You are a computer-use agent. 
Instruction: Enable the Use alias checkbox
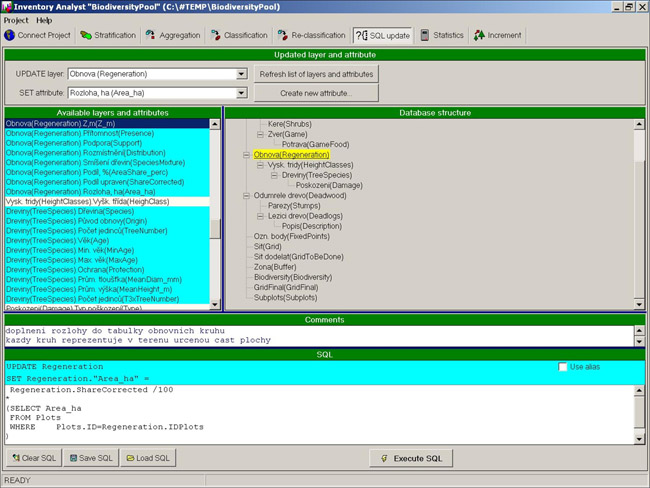[563, 367]
